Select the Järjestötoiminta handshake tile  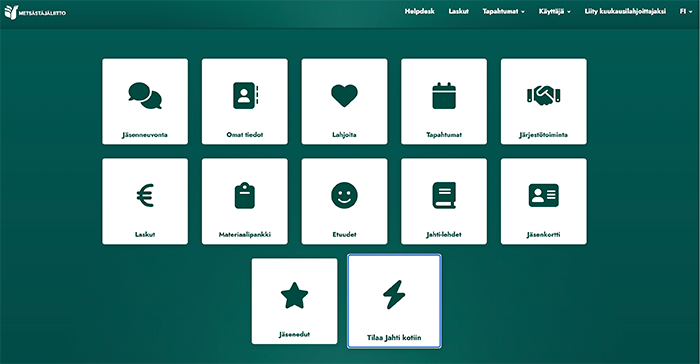tap(544, 101)
